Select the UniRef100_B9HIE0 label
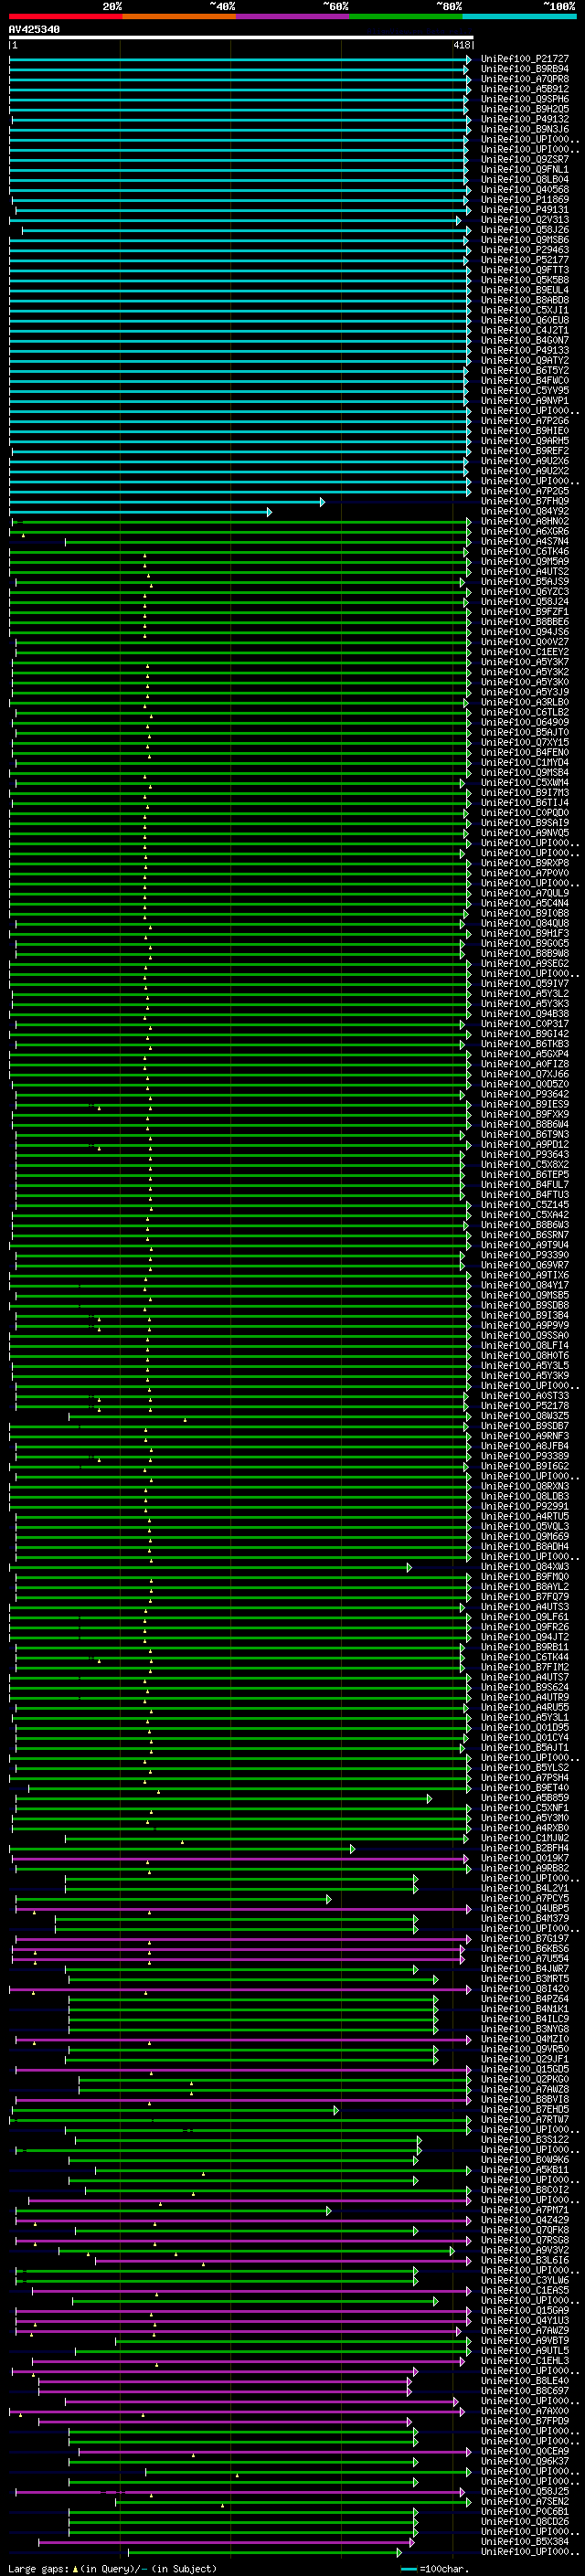 click(524, 430)
